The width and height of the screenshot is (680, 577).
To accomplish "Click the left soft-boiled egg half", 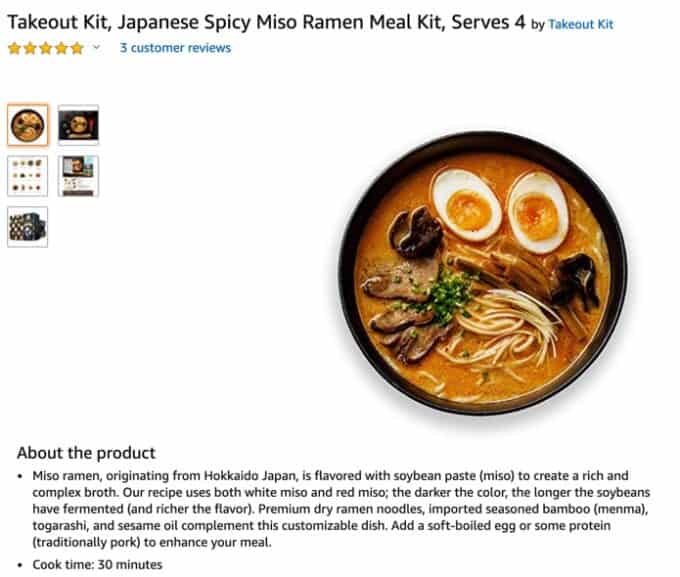I will [466, 204].
